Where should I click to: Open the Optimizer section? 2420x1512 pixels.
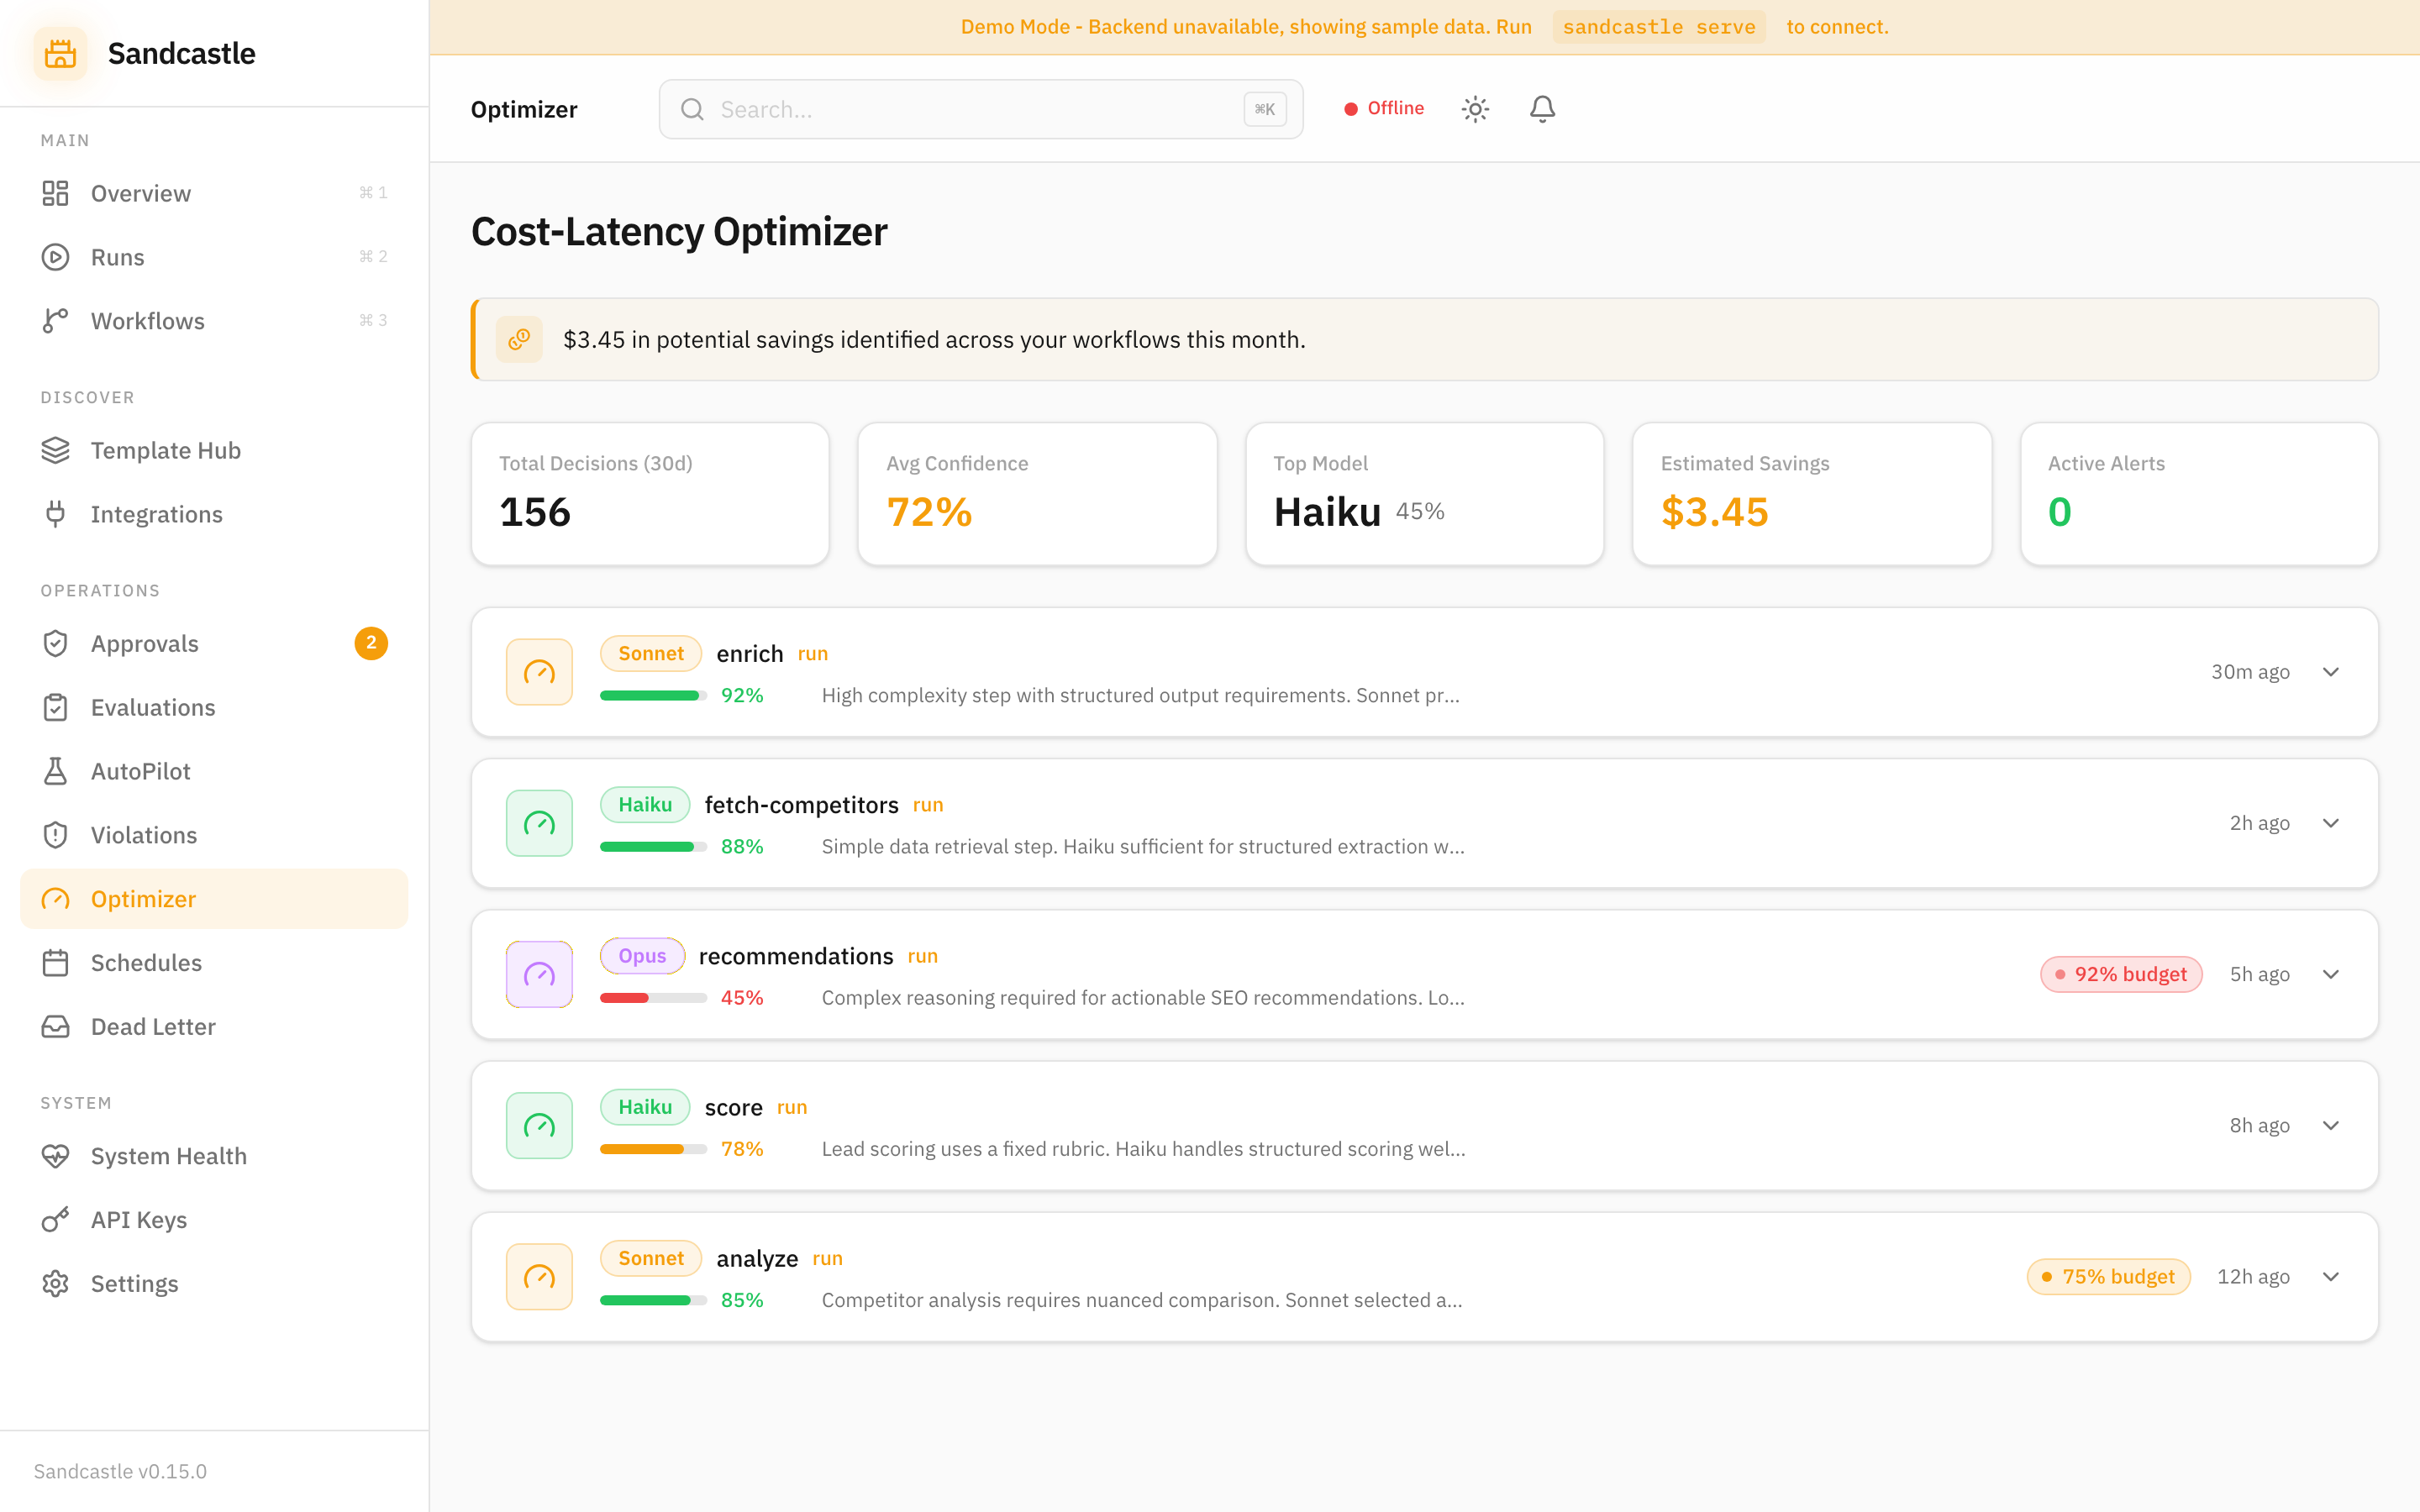142,898
